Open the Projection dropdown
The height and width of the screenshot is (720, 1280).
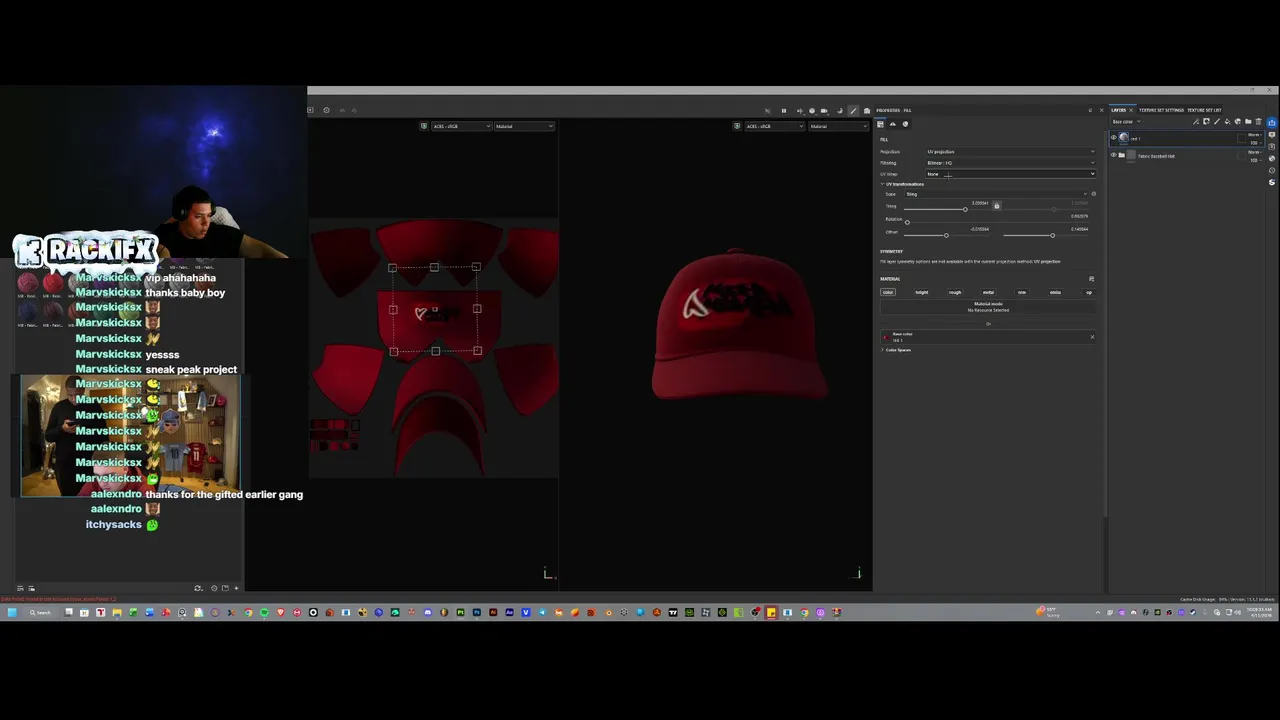[x=1010, y=152]
